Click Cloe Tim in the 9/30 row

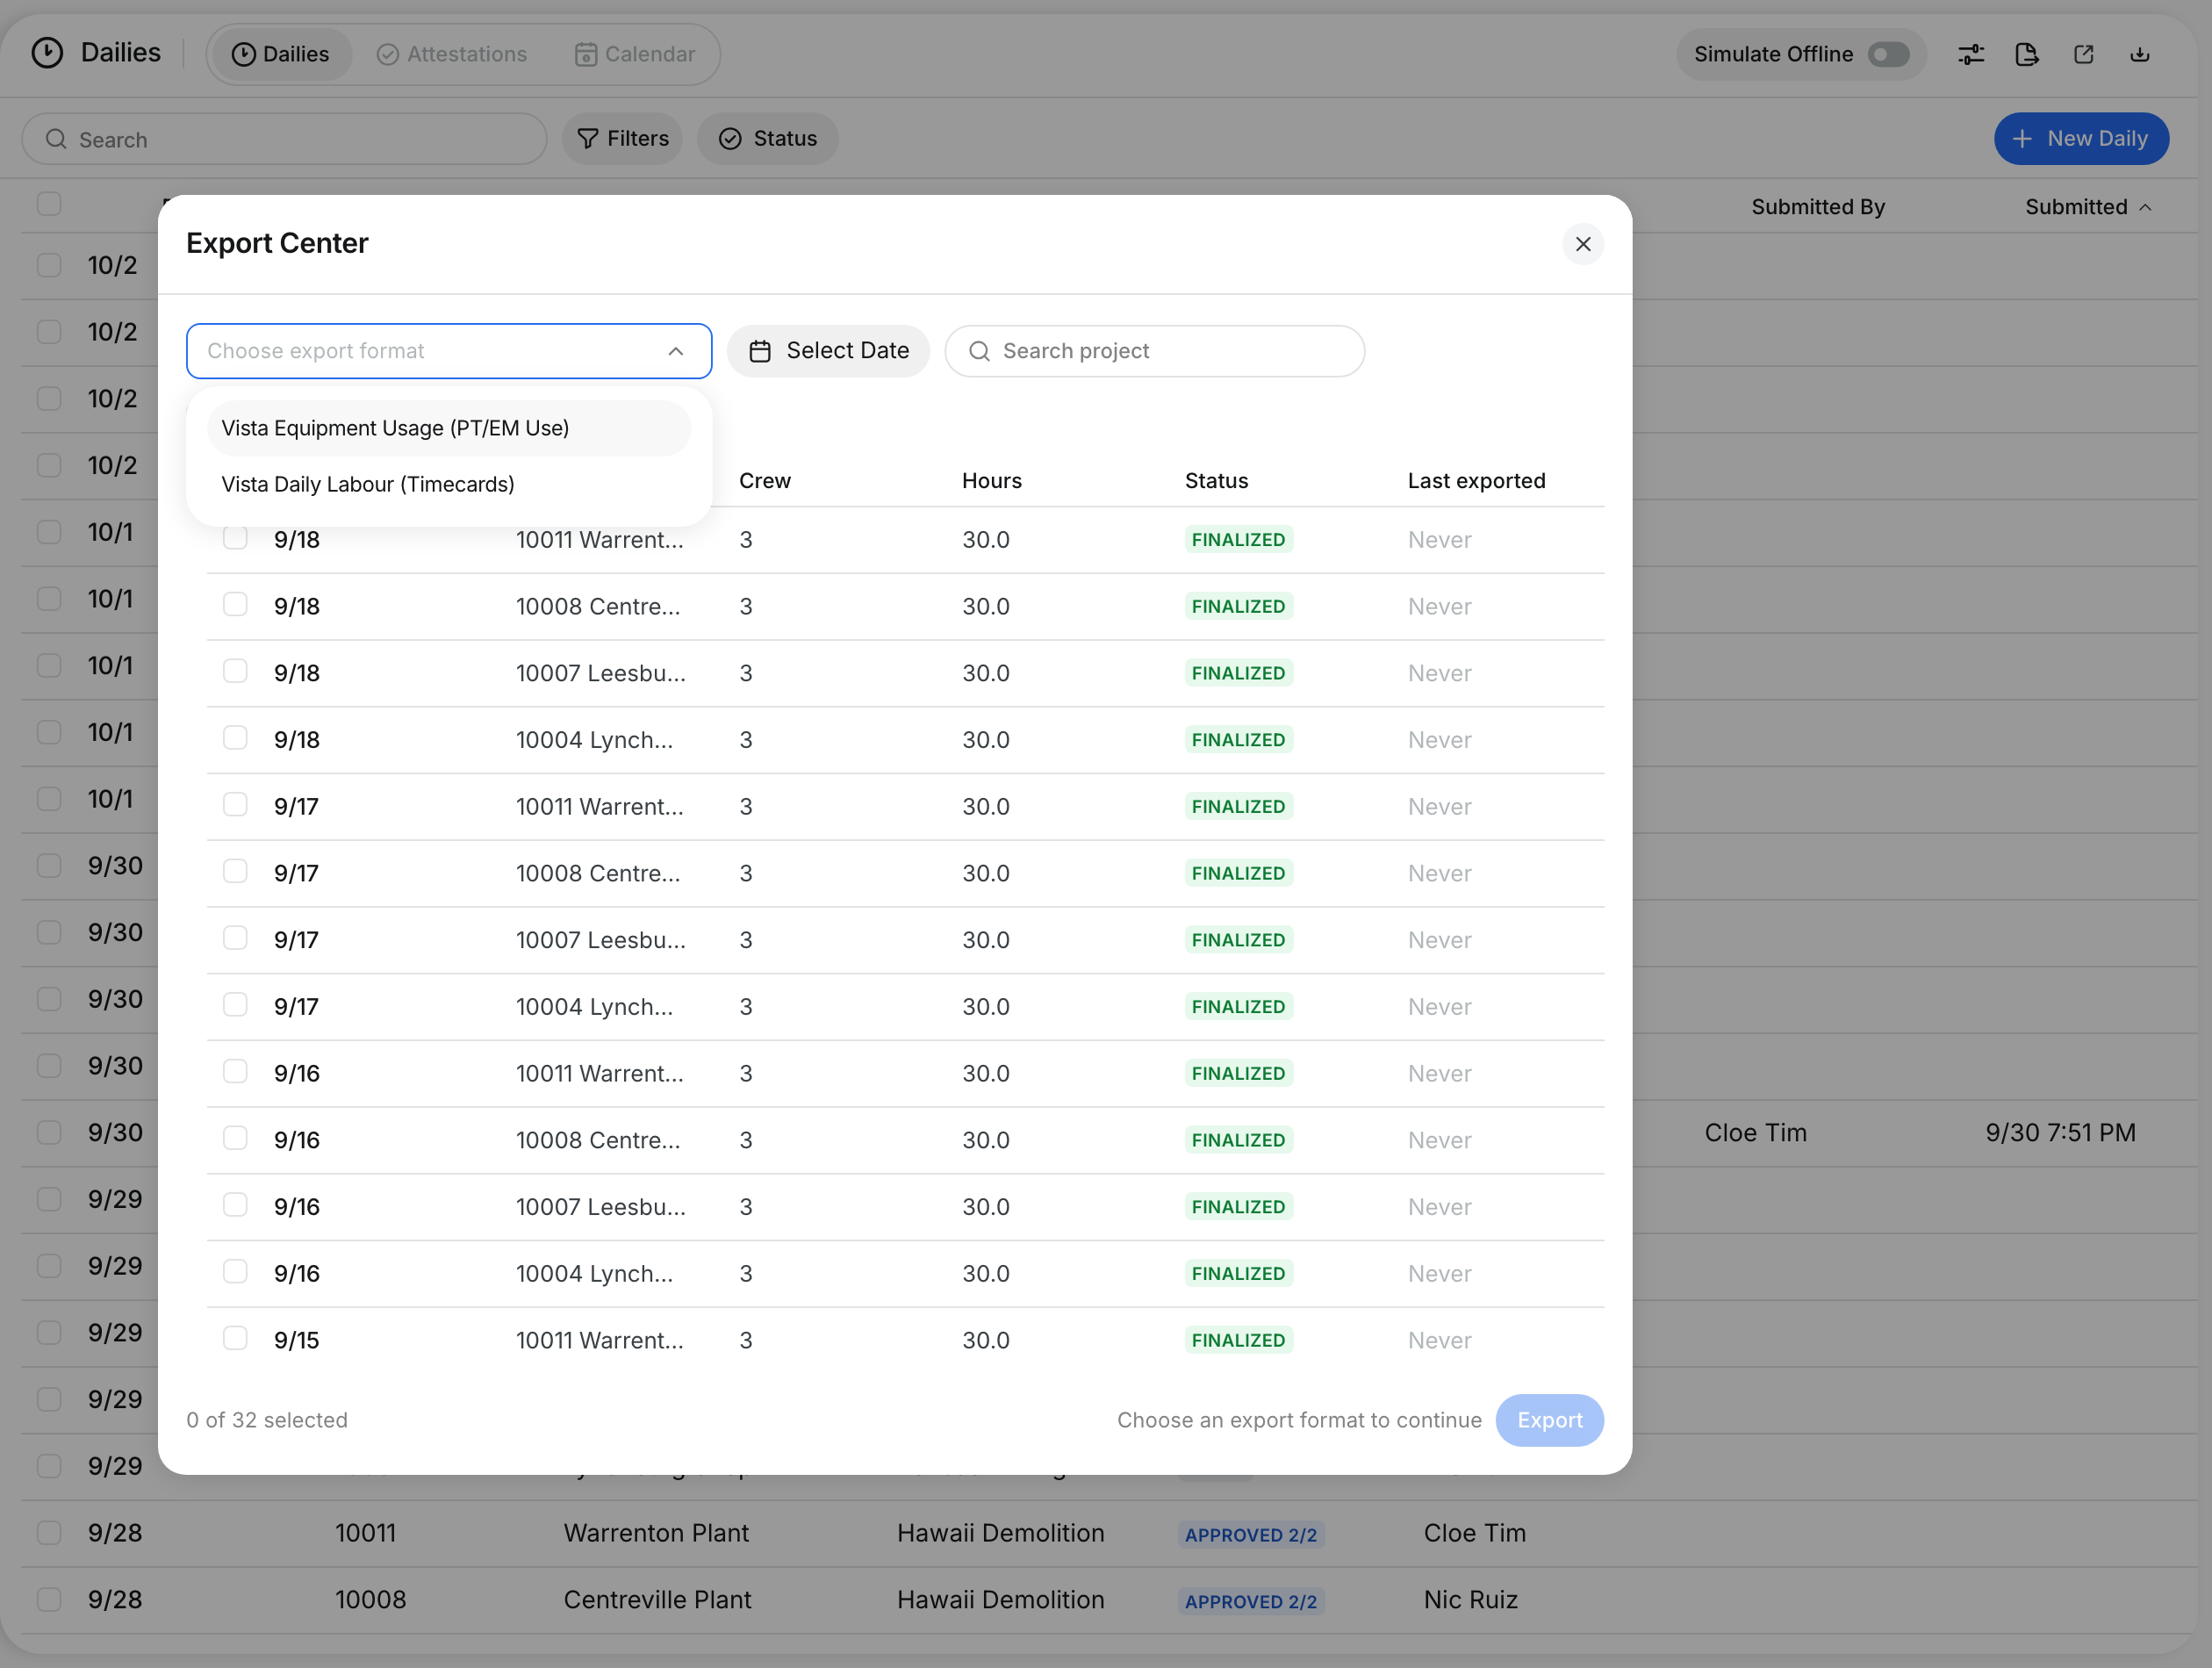click(x=1755, y=1132)
